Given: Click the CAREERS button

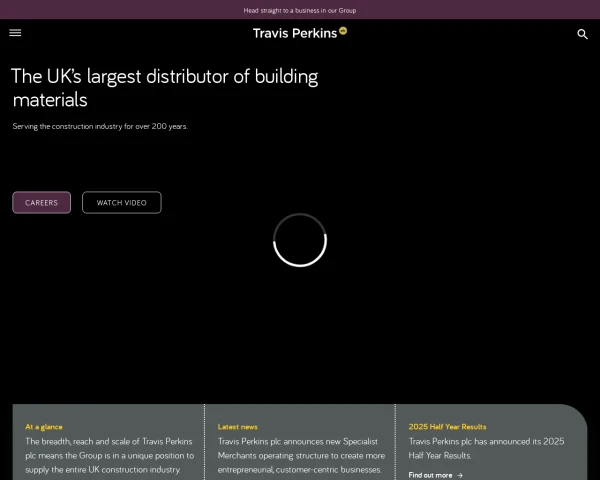Looking at the screenshot, I should pos(41,202).
